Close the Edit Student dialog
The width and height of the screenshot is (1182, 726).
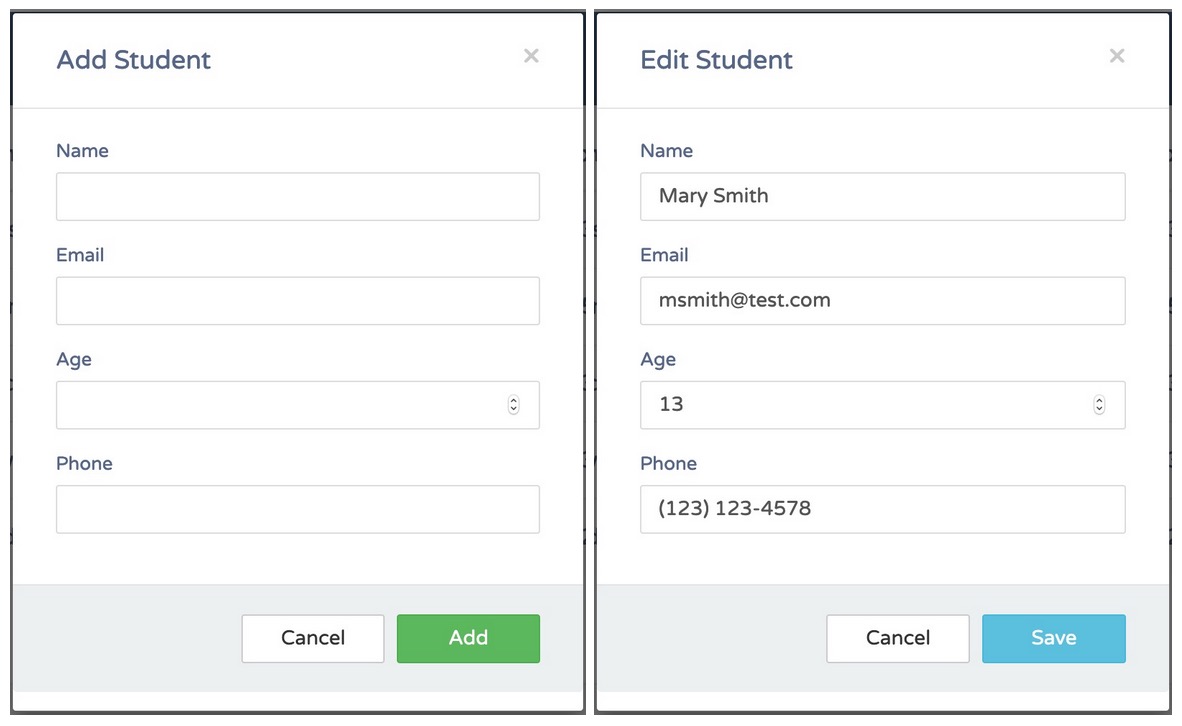tap(1117, 56)
